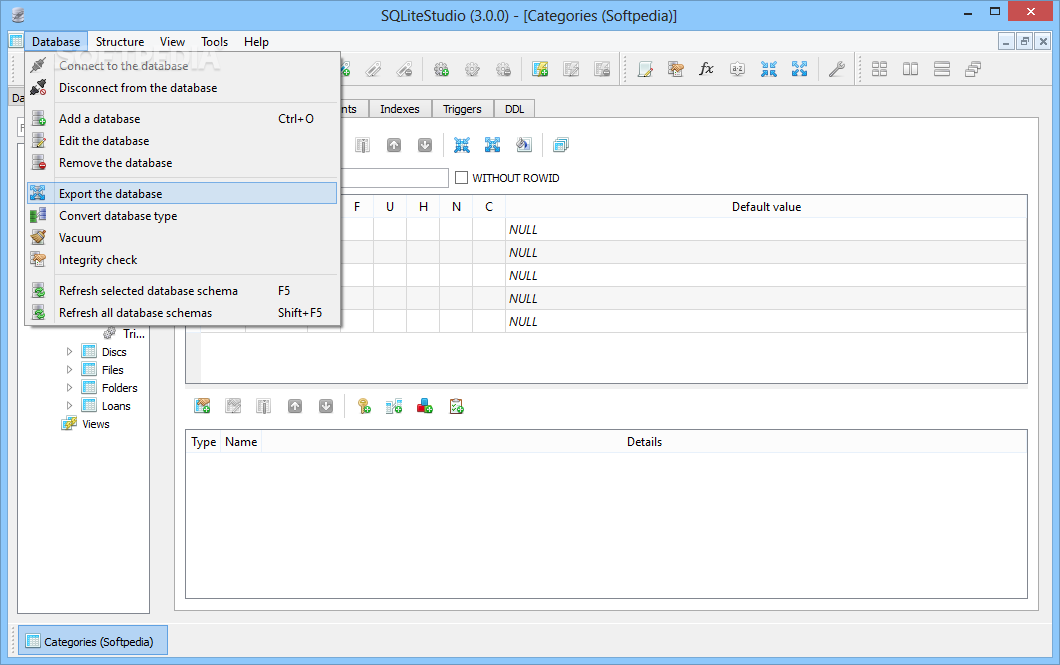This screenshot has height=665, width=1060.
Task: Stack windows using the two-row layout icon
Action: coord(942,69)
